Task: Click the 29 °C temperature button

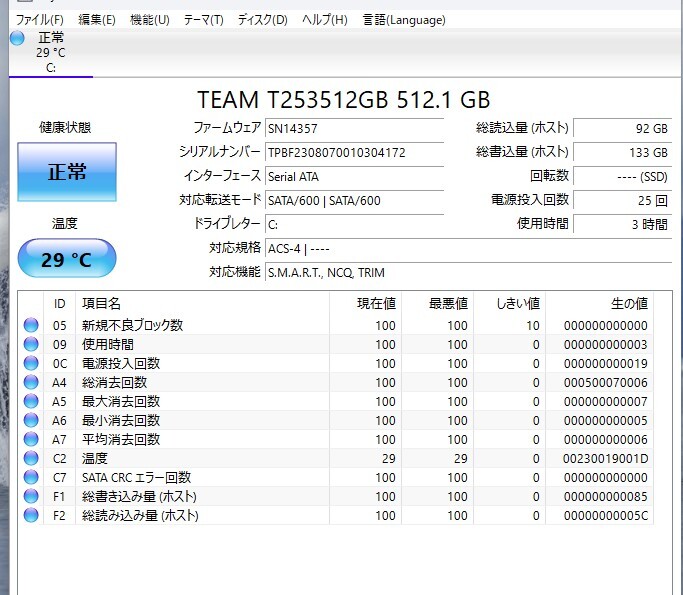Action: [x=67, y=260]
